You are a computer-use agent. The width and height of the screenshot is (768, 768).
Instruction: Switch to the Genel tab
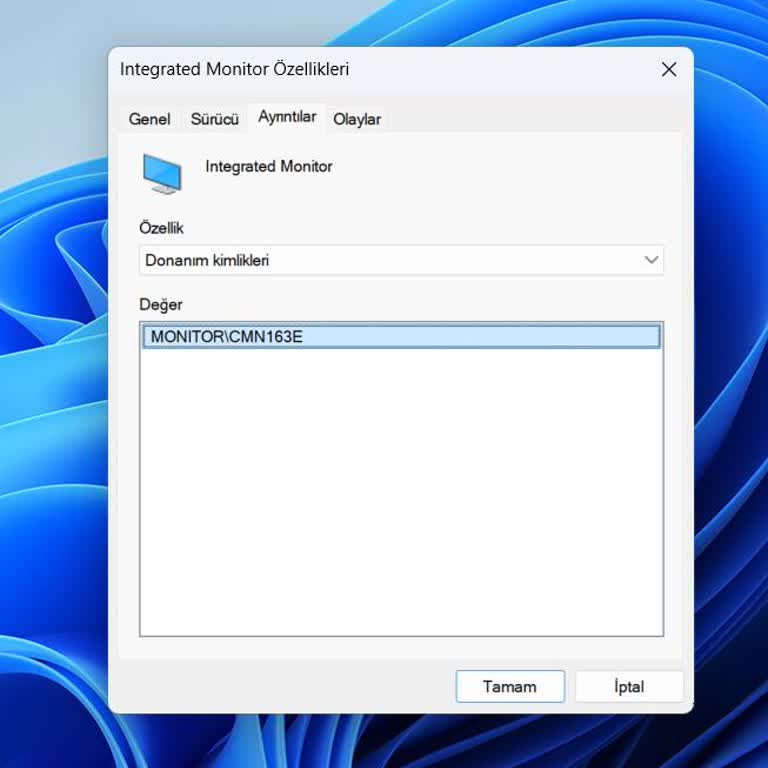149,119
